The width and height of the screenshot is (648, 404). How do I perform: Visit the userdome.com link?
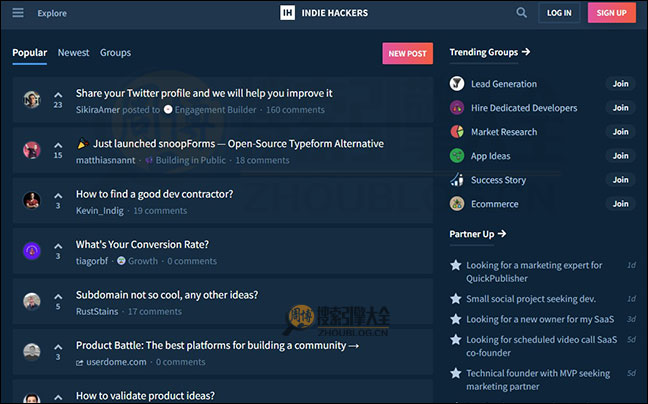pyautogui.click(x=111, y=362)
